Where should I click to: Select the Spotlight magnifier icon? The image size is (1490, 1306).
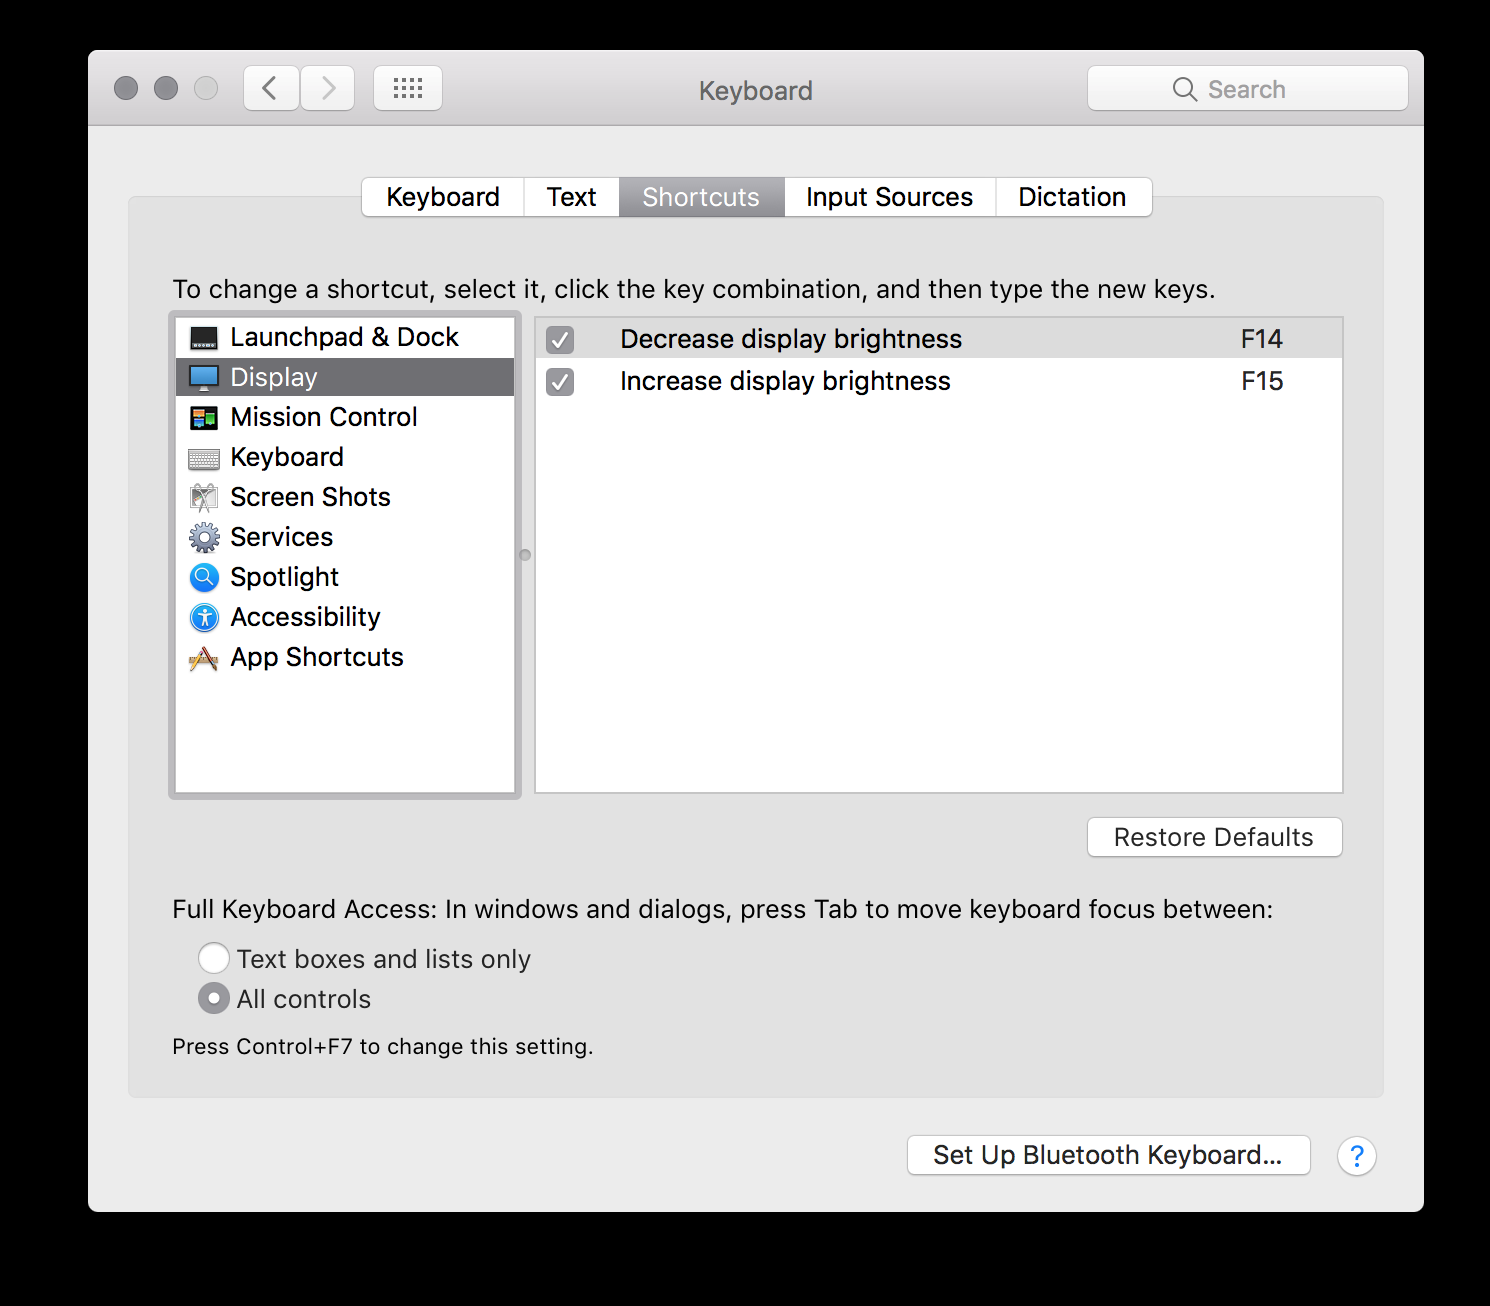[x=203, y=577]
